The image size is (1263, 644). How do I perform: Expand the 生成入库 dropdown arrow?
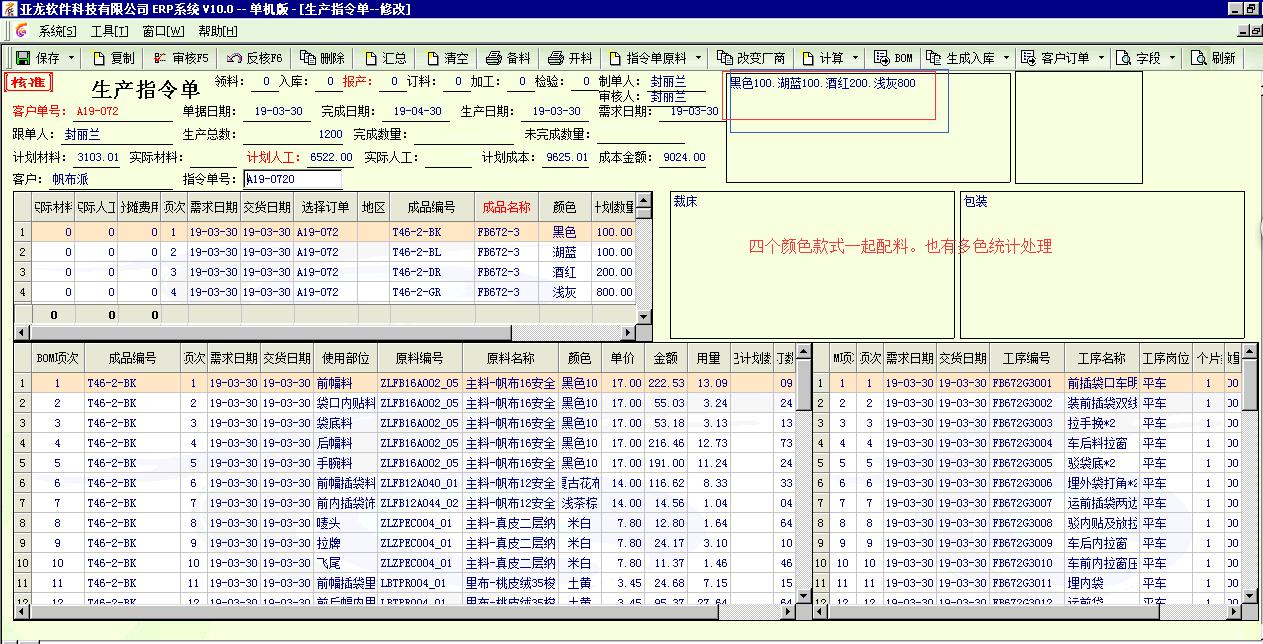click(1006, 58)
